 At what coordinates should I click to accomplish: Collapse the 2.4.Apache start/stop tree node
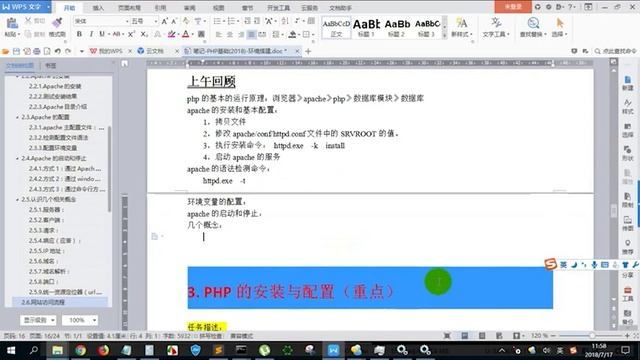pos(18,158)
